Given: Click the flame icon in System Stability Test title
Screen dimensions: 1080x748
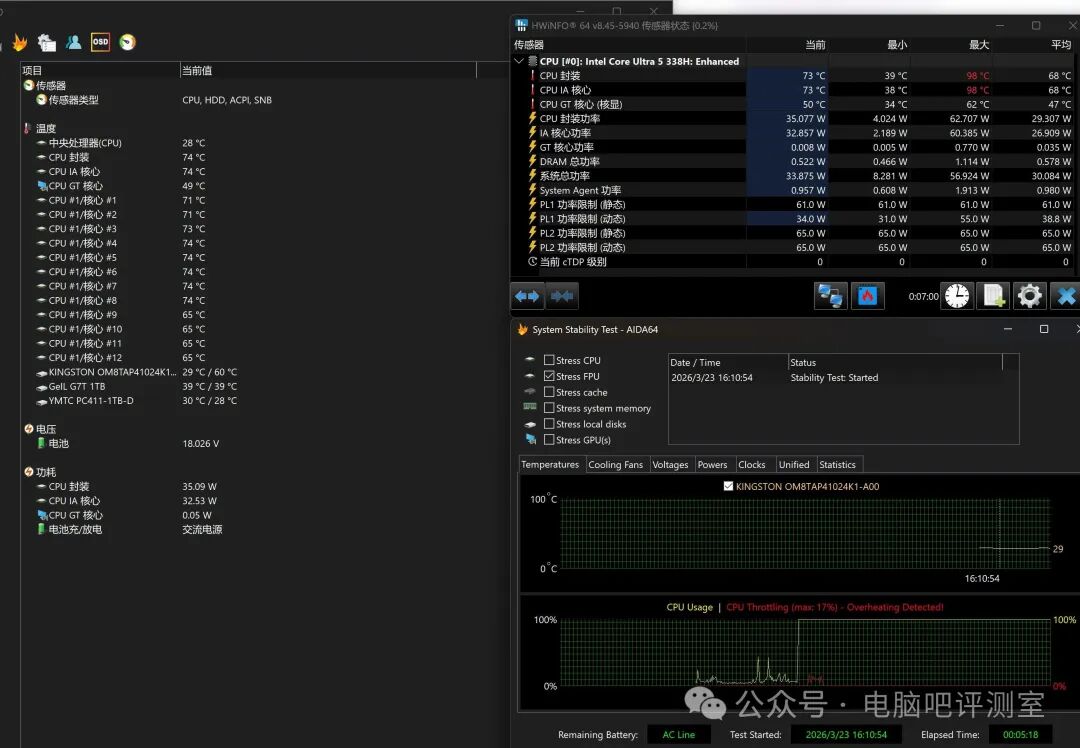Looking at the screenshot, I should (522, 330).
